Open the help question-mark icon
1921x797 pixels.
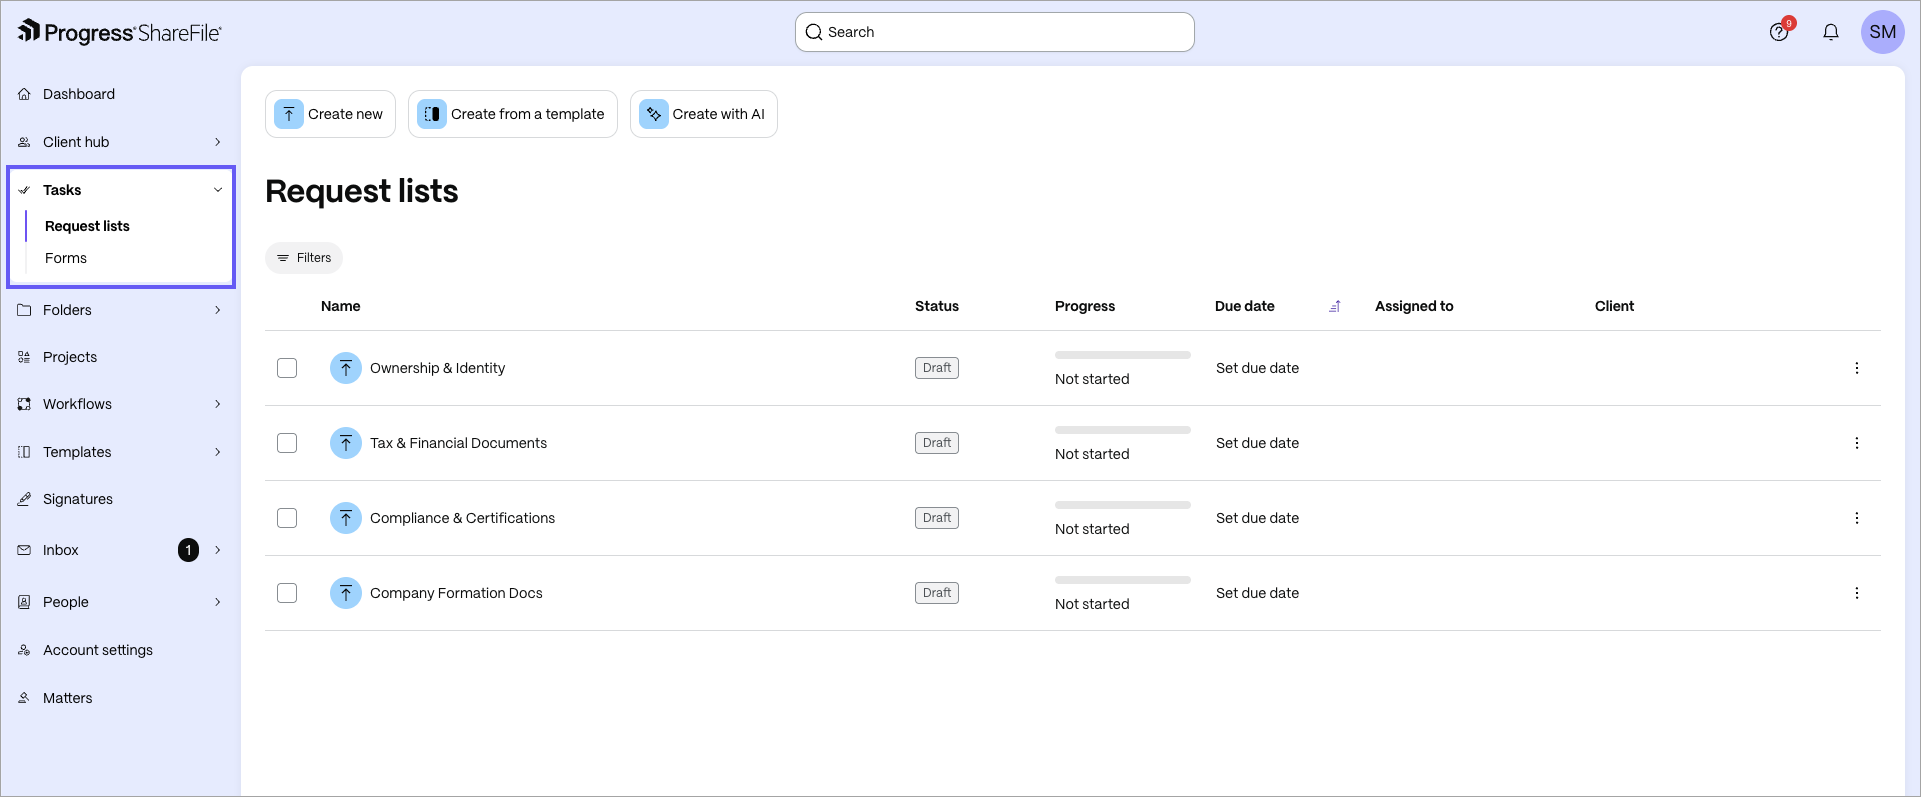coord(1779,32)
